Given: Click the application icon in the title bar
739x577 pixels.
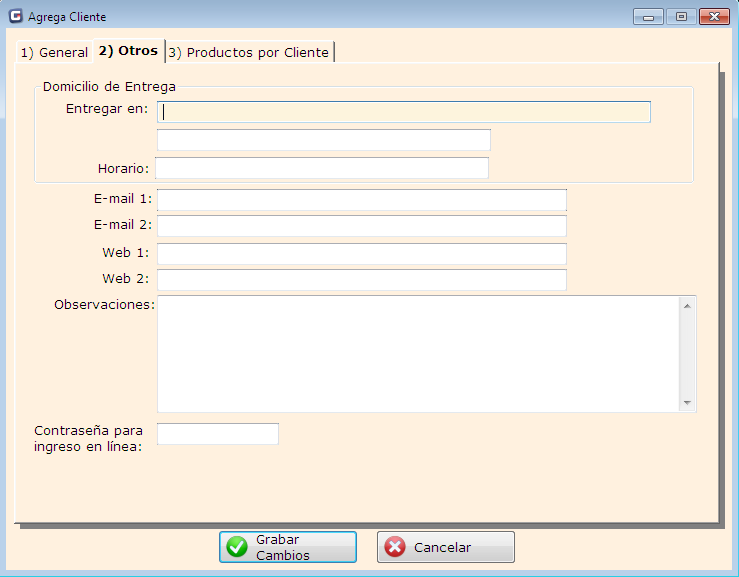Looking at the screenshot, I should (15, 17).
